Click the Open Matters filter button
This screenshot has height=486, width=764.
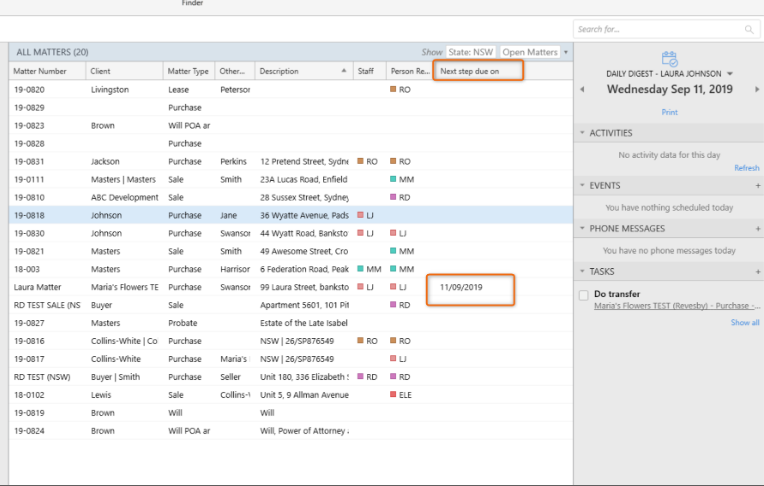[530, 52]
